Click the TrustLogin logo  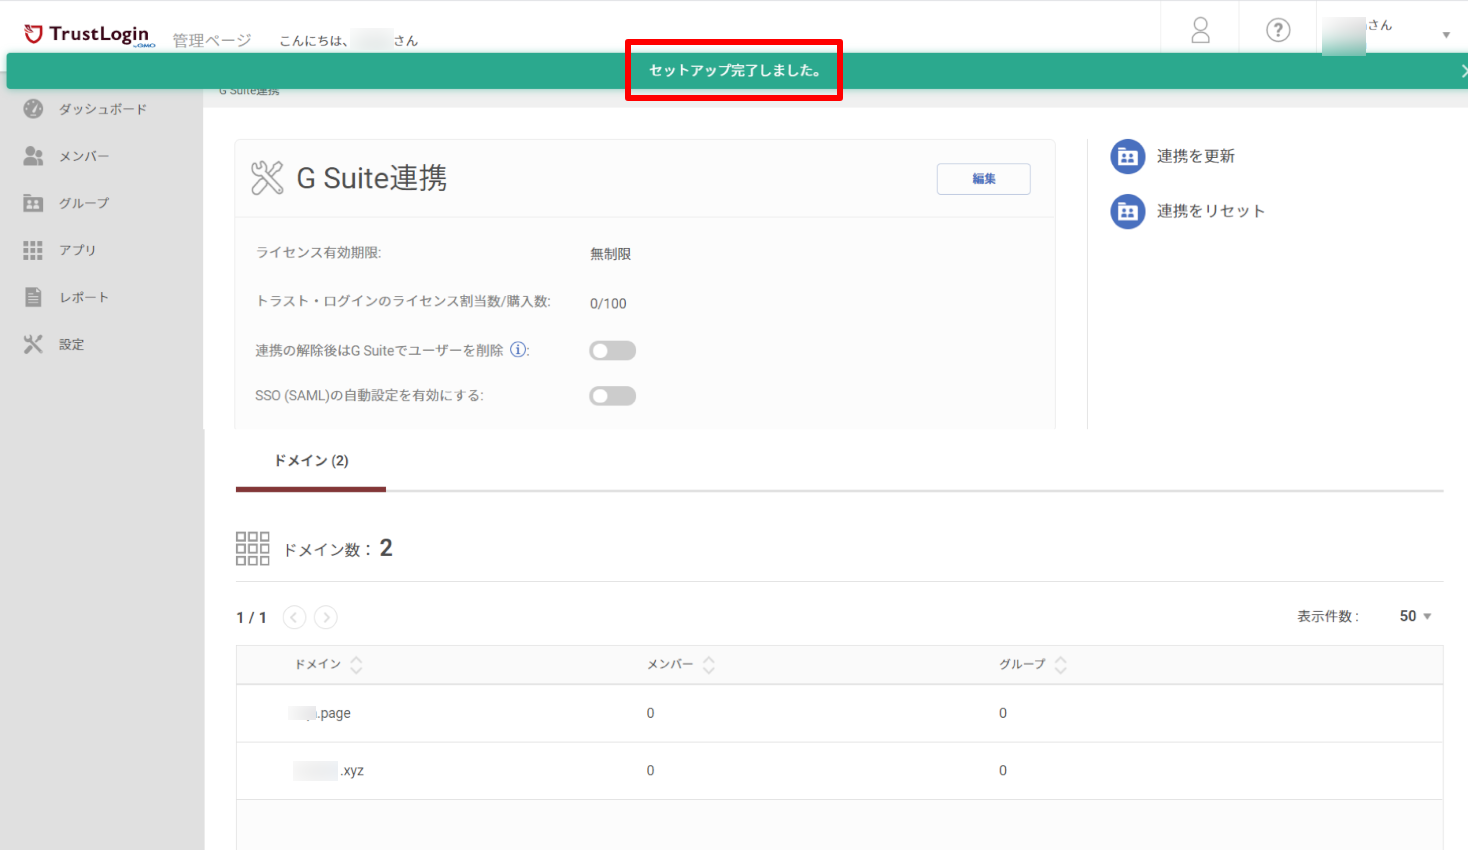tap(88, 34)
